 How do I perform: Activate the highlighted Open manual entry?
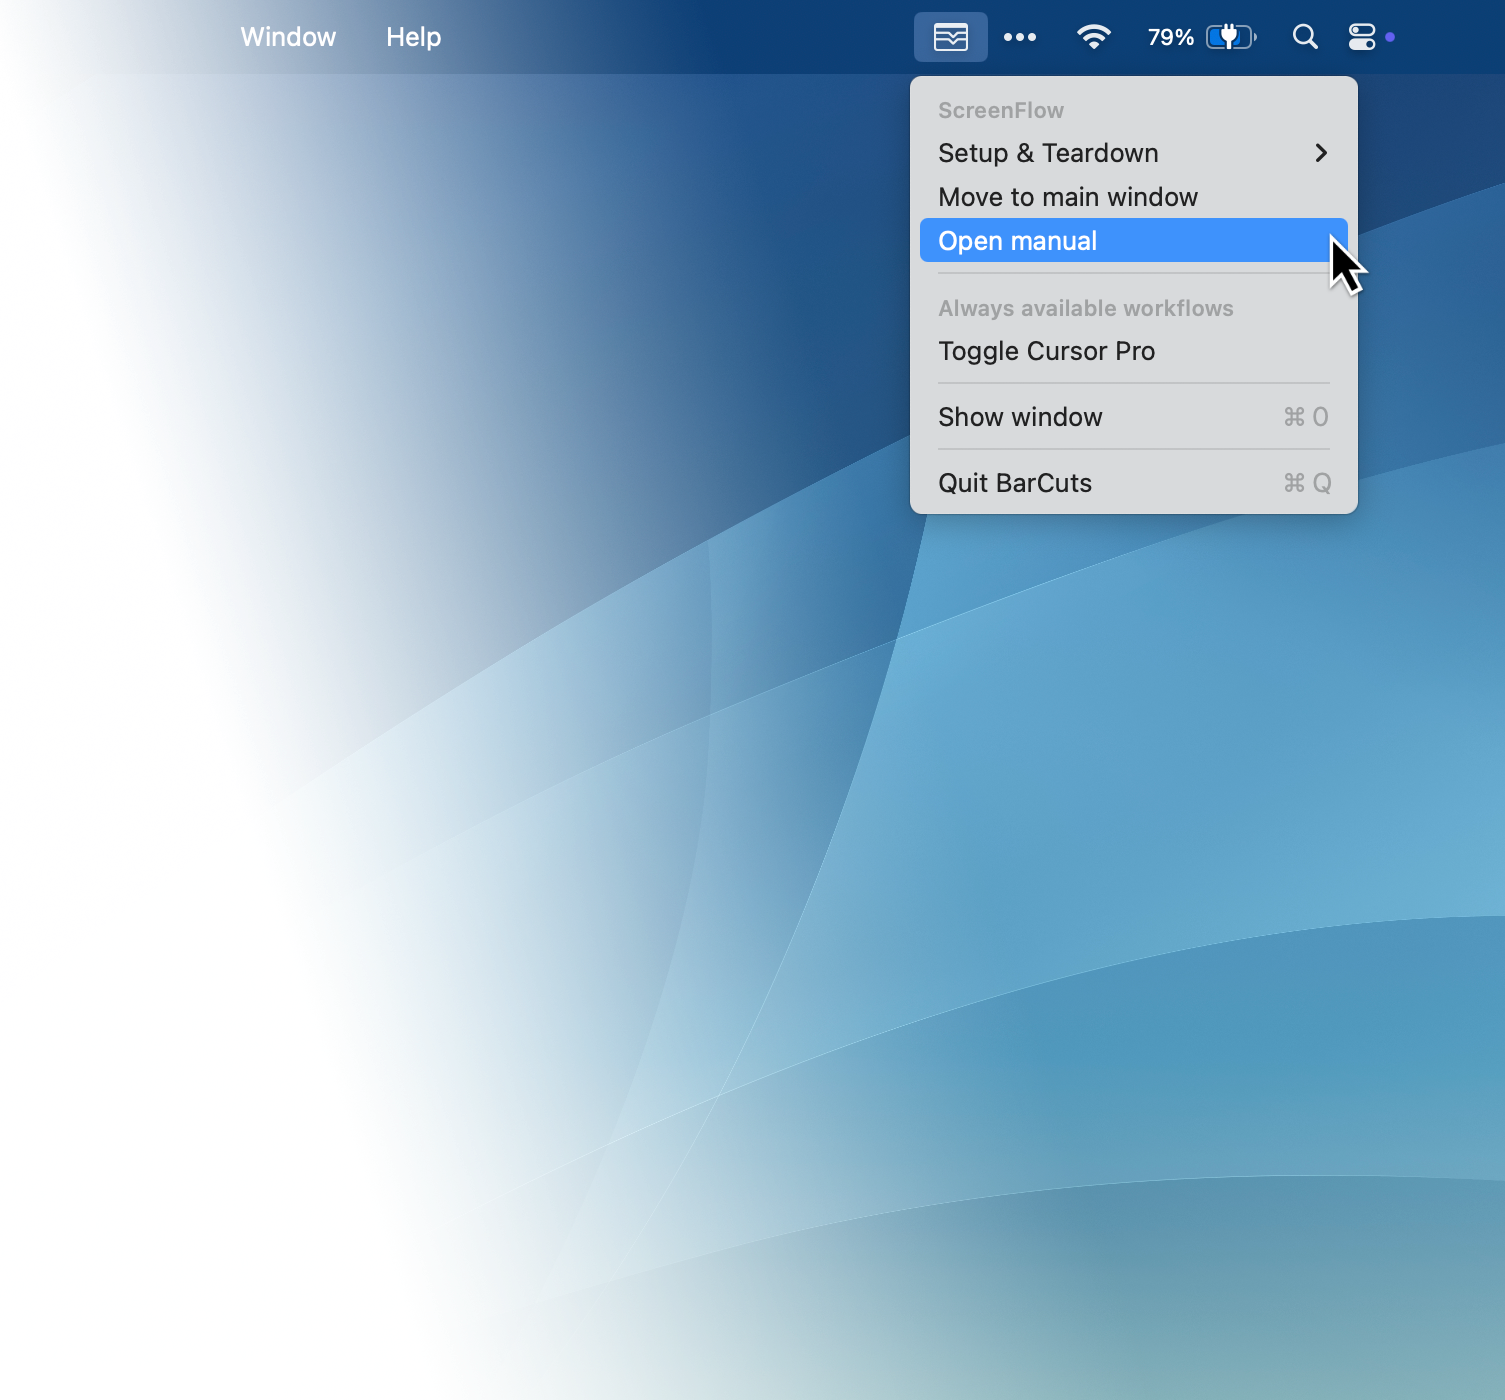point(1016,240)
